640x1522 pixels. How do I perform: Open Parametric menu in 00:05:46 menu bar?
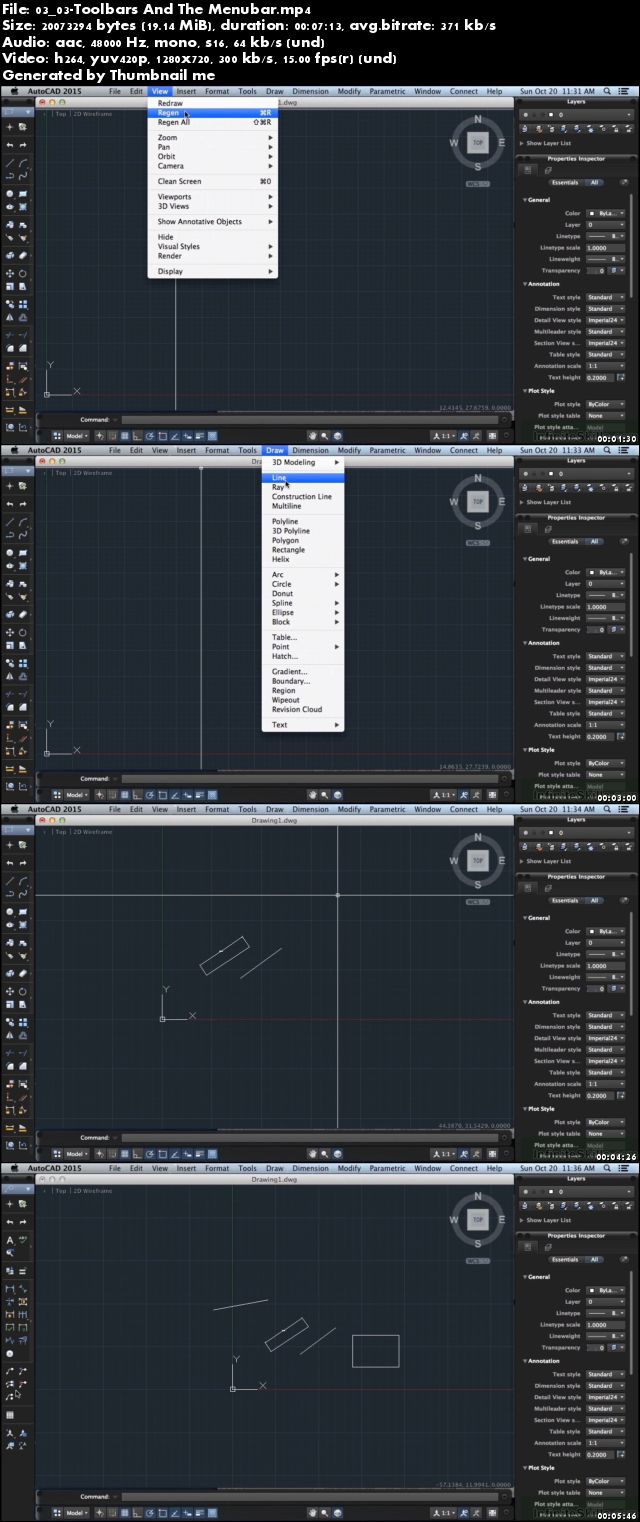point(387,1168)
